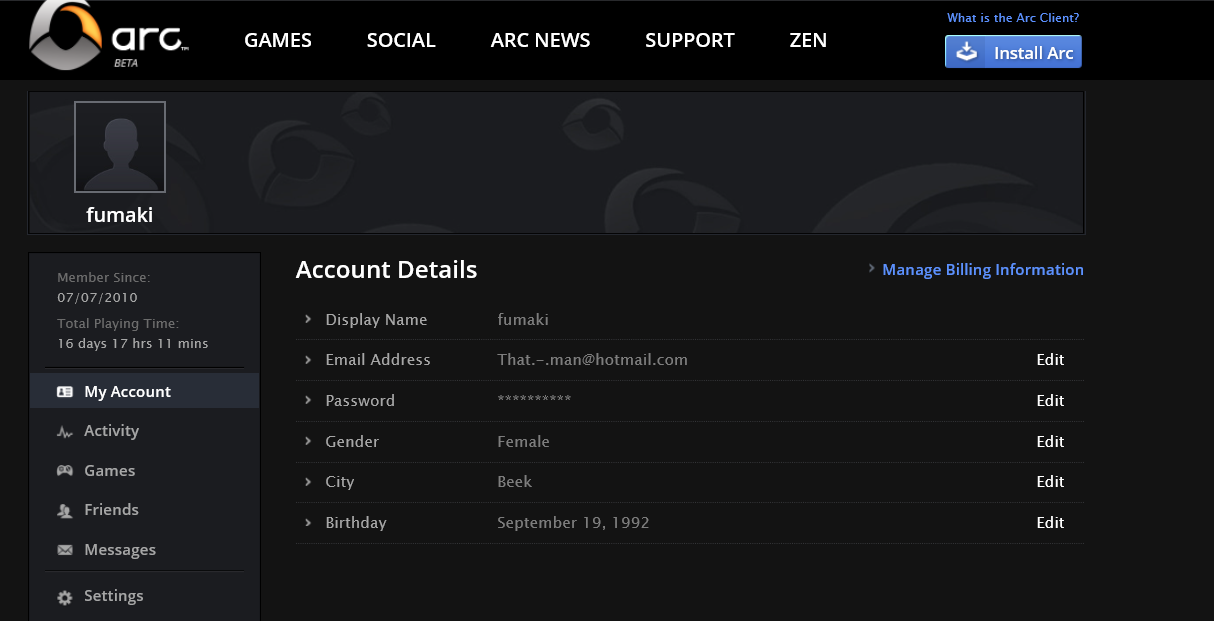The width and height of the screenshot is (1214, 621).
Task: Edit the Password field
Action: click(x=1050, y=401)
